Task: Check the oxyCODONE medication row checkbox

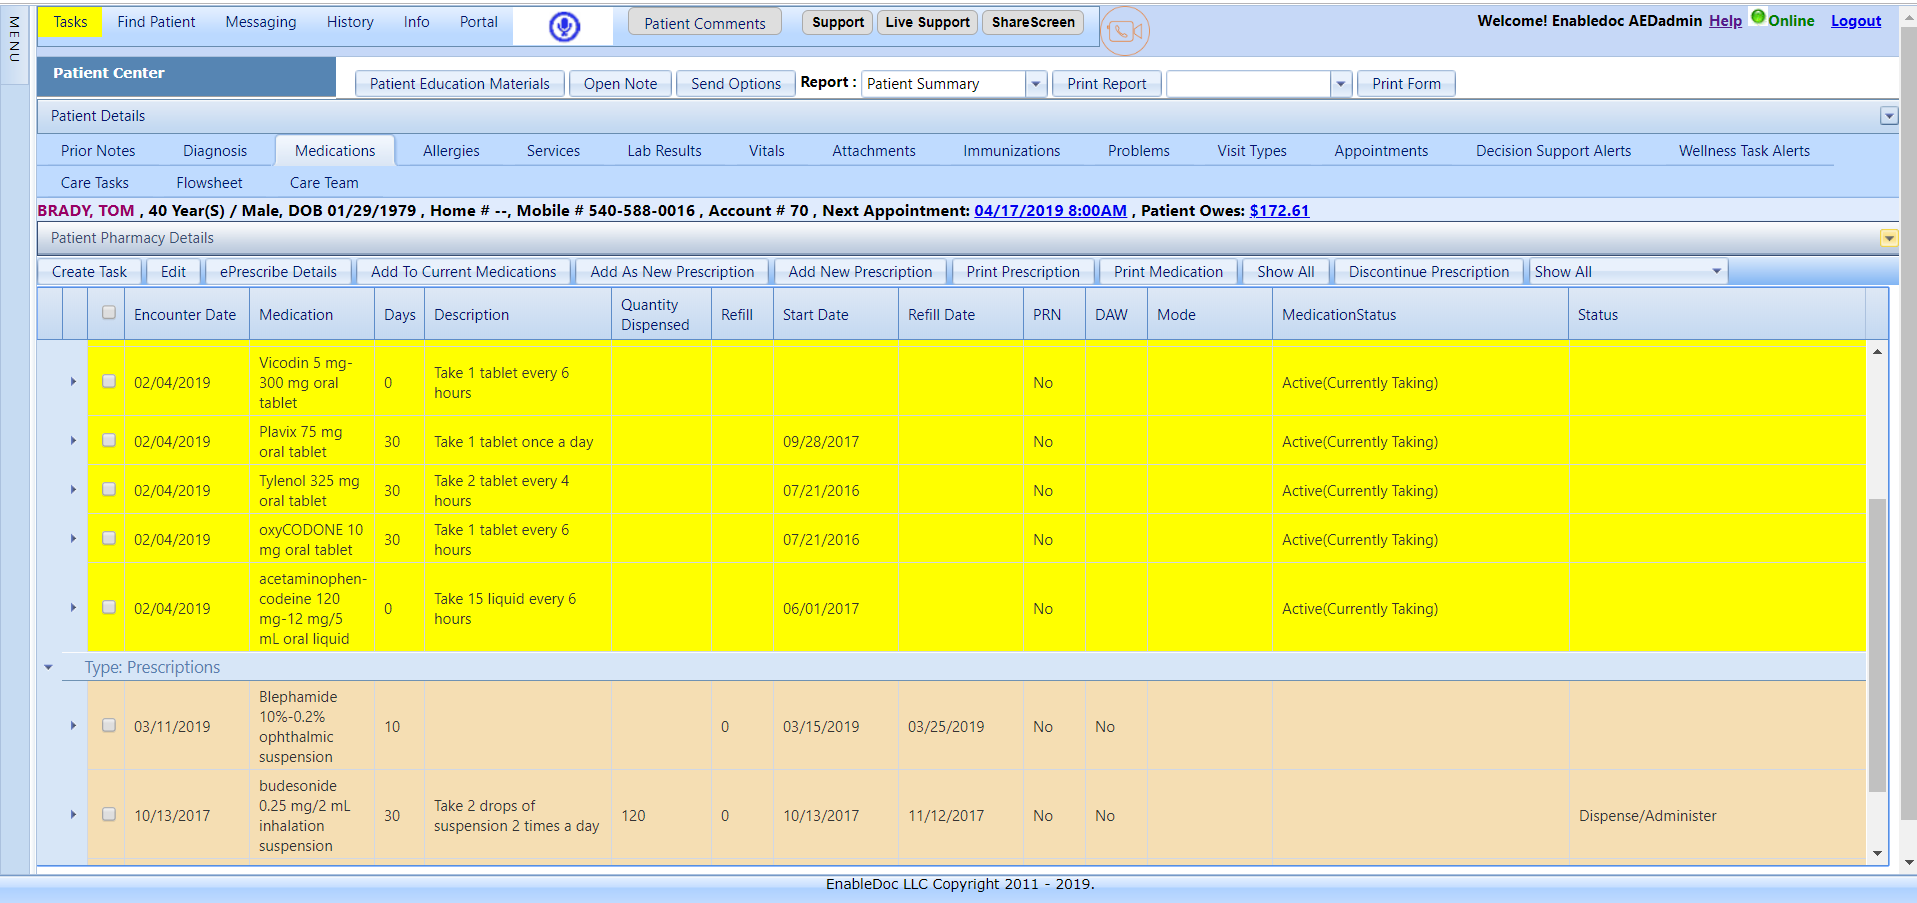Action: point(109,538)
